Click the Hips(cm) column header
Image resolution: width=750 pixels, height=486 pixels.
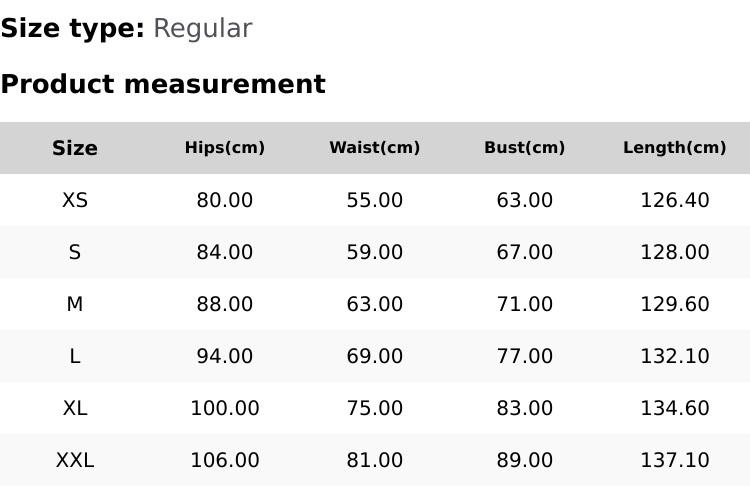coord(225,148)
